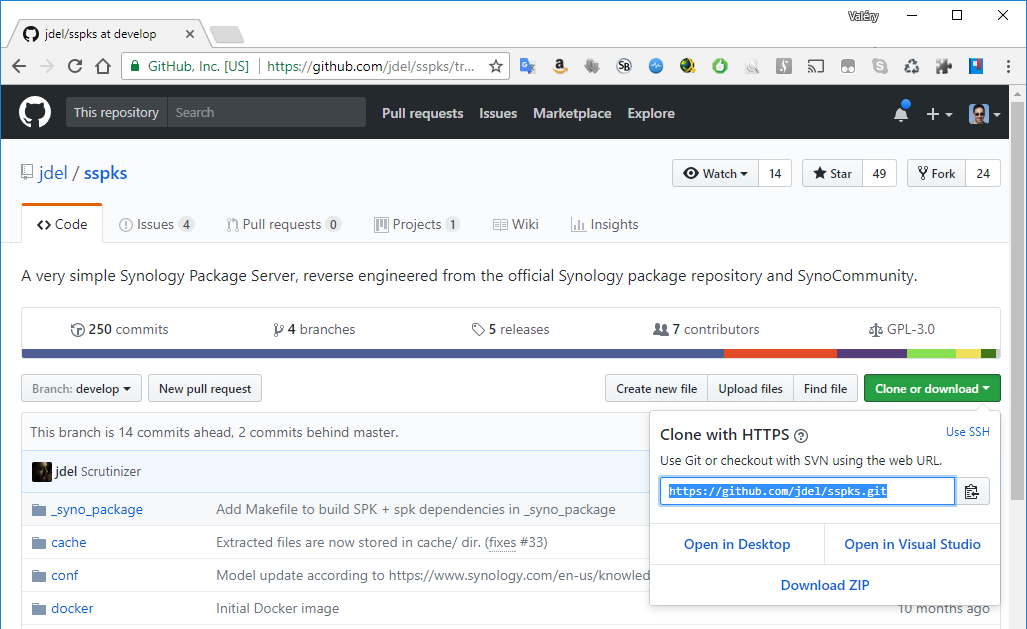Click the jdel commit author avatar
Screen dimensions: 1027x629
[x=42, y=472]
